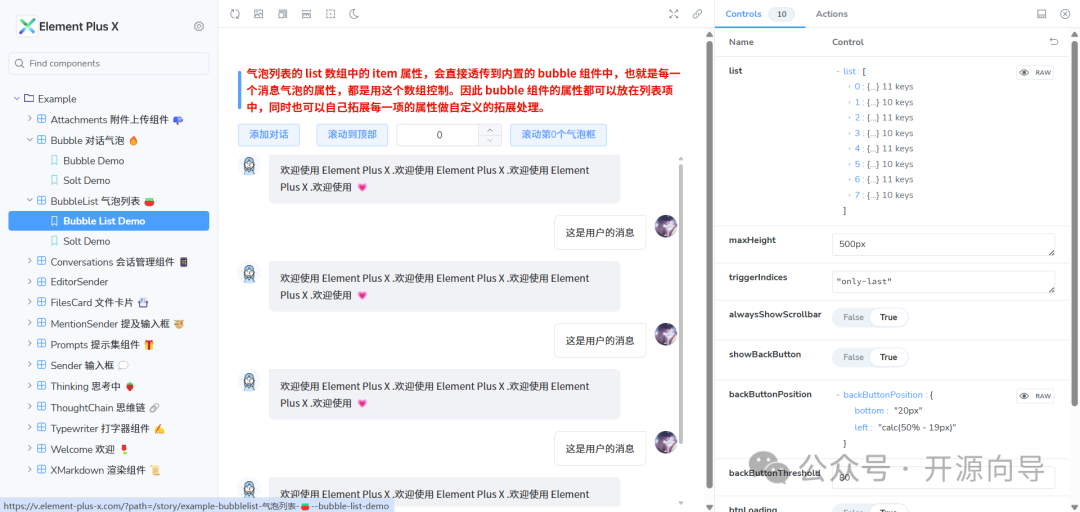This screenshot has height=512, width=1080.
Task: Toggle RAW view for backButtonPosition control
Action: pyautogui.click(x=1035, y=396)
